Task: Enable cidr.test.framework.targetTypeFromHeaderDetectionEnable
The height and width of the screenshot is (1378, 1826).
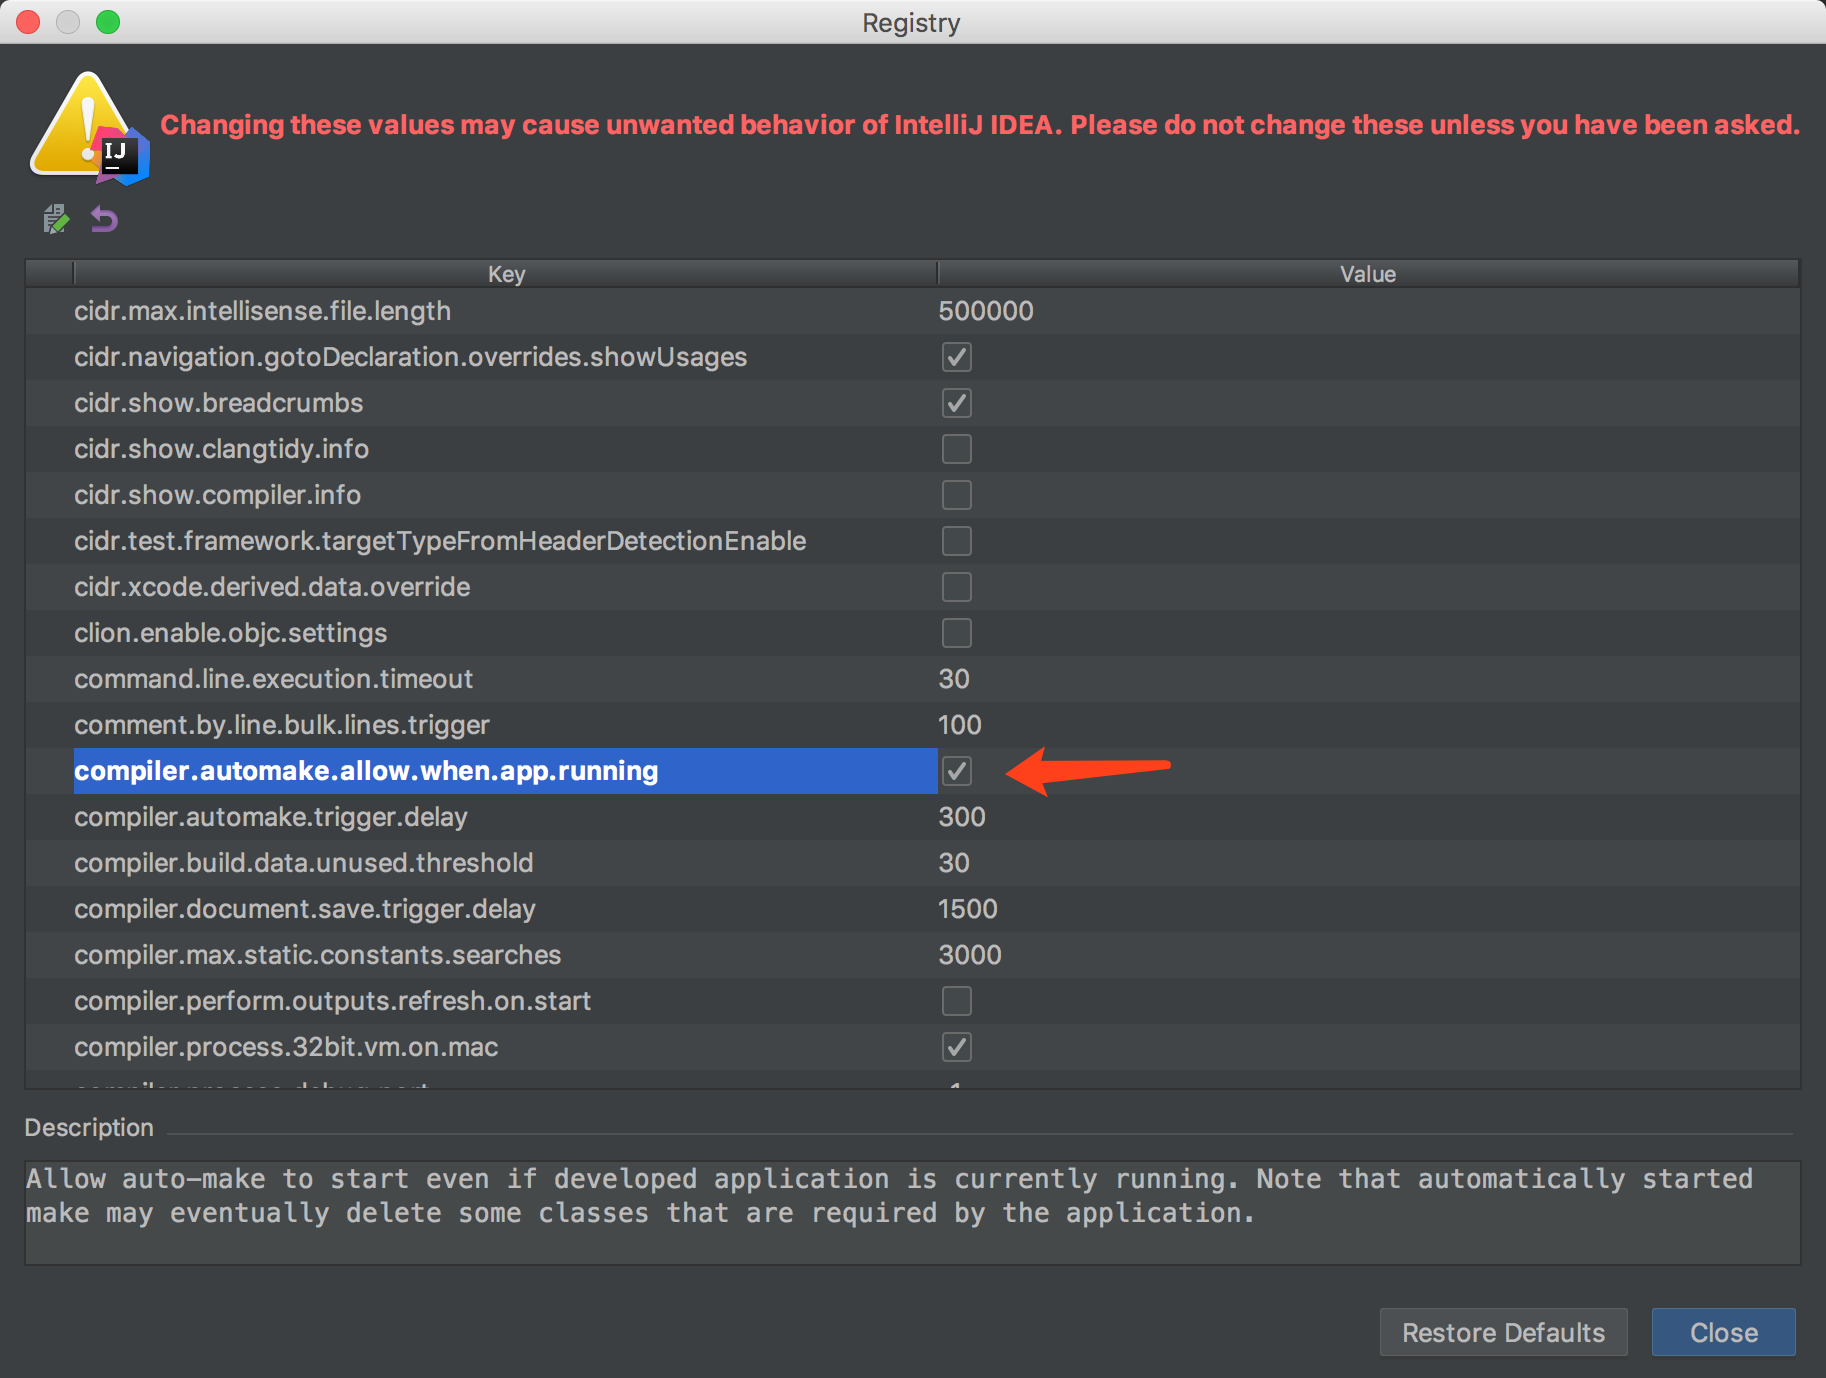Action: pos(956,541)
